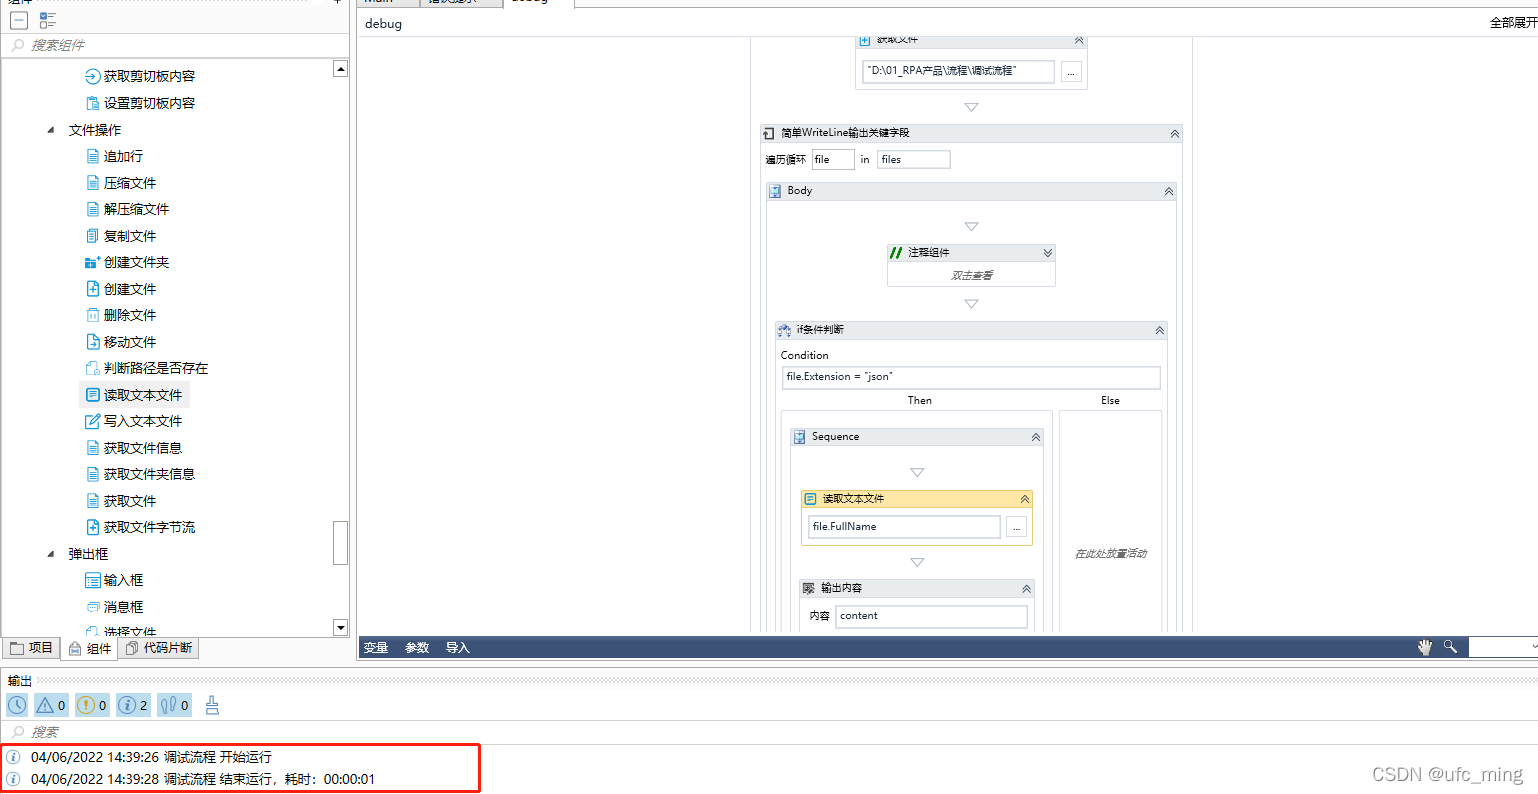The width and height of the screenshot is (1538, 794).
Task: Collapse the Sequence activity in Then branch
Action: pyautogui.click(x=1035, y=437)
